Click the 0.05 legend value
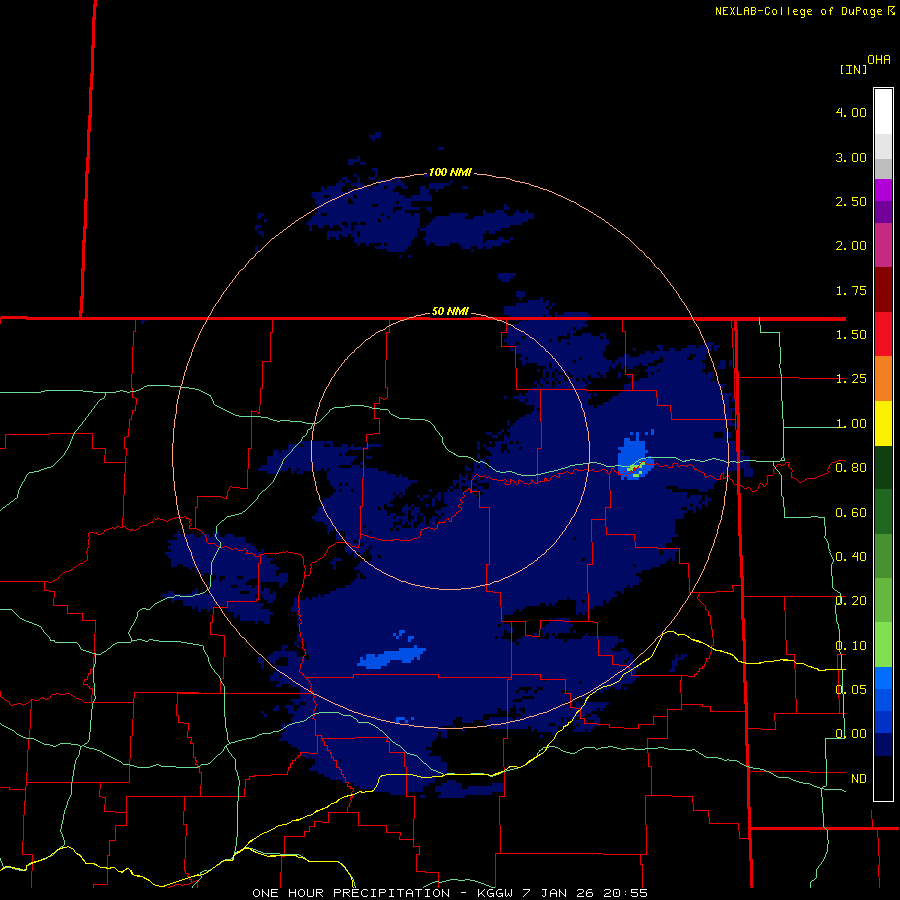 click(851, 689)
